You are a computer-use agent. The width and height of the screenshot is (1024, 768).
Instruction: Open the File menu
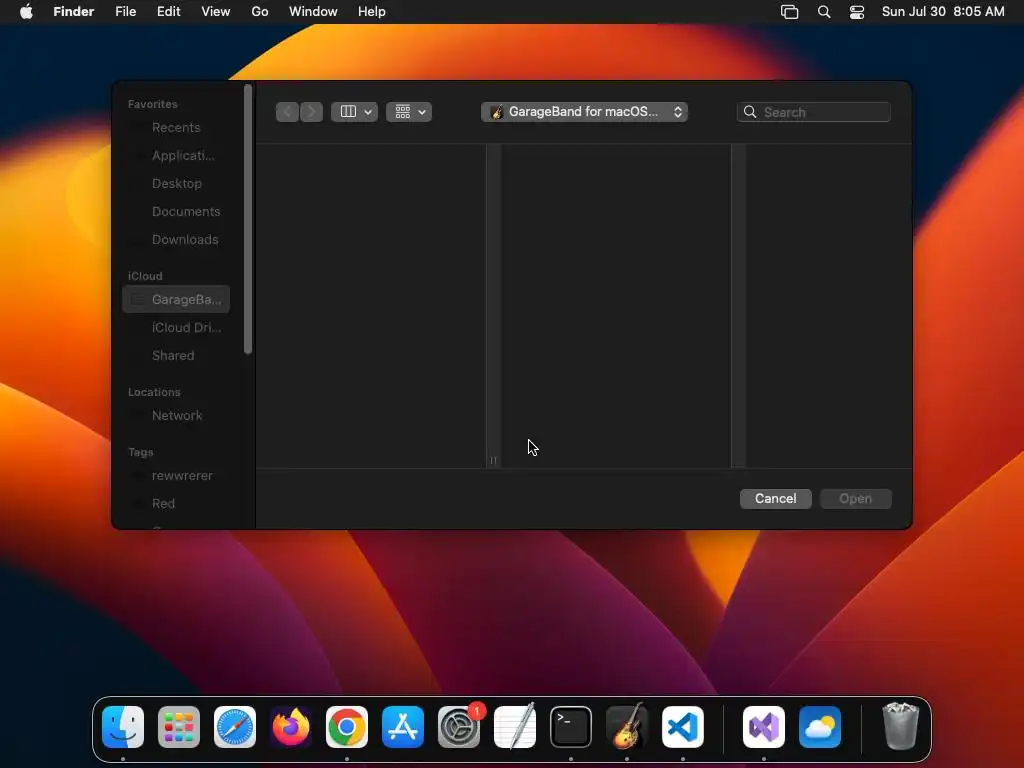pos(125,12)
